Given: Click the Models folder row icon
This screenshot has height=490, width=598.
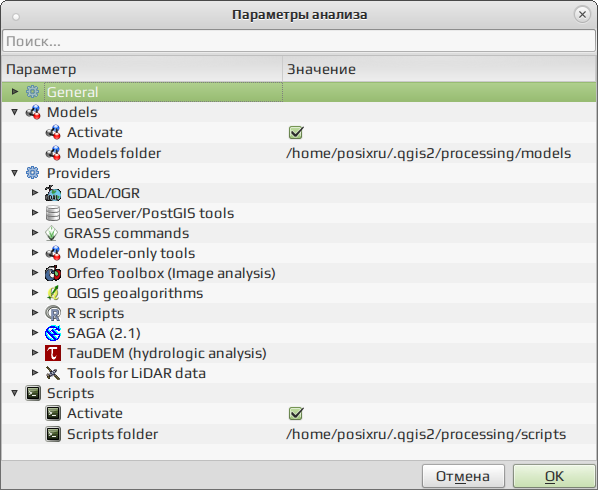Looking at the screenshot, I should (53, 153).
